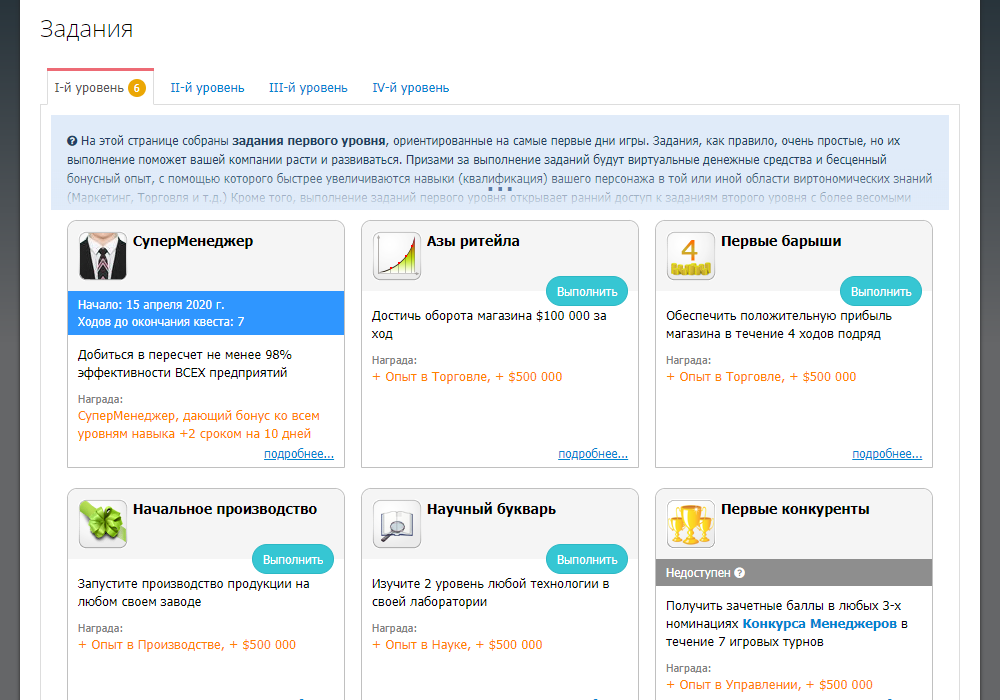Viewport: 1000px width, 700px height.
Task: Open подробнее link in СуперМенеджер card
Action: coord(298,454)
